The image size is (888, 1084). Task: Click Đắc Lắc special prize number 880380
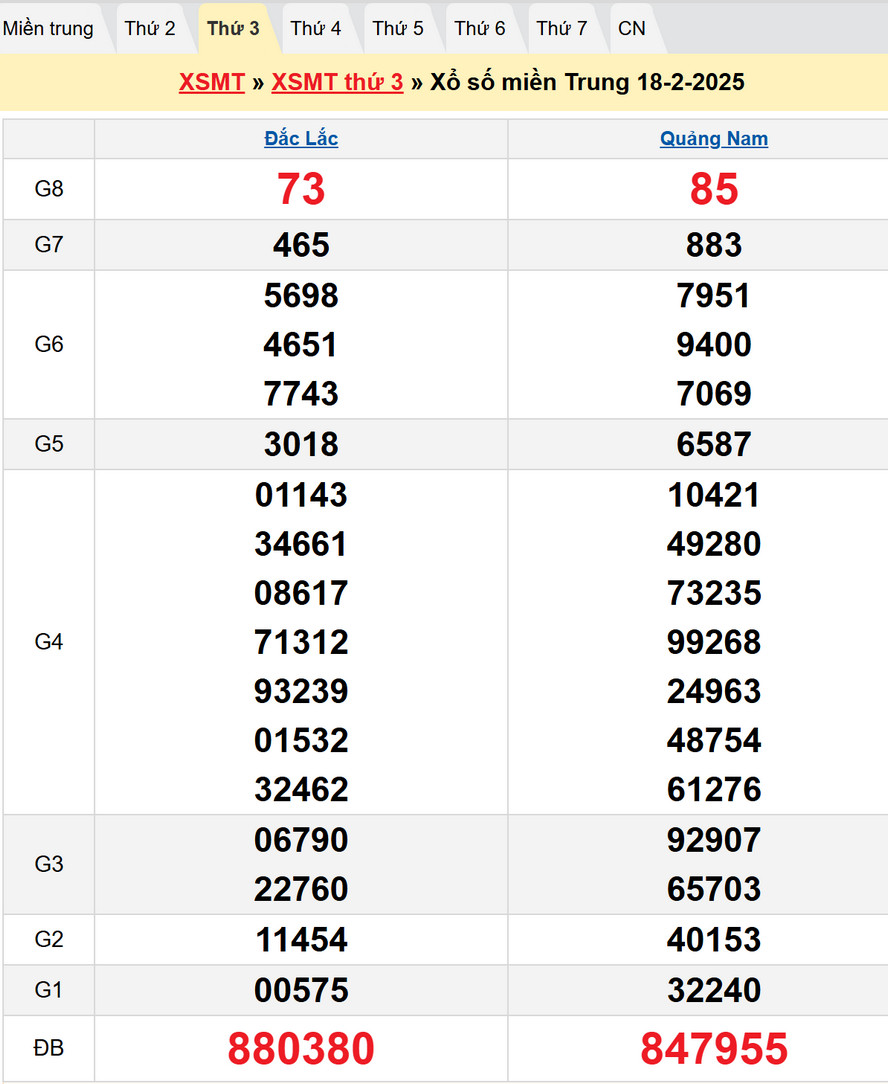tap(301, 1048)
